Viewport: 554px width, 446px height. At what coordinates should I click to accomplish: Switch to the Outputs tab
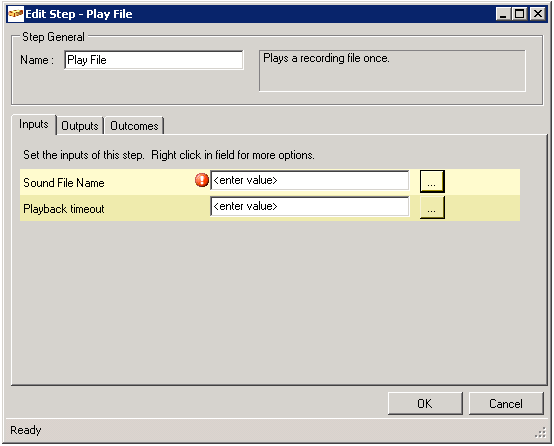79,126
